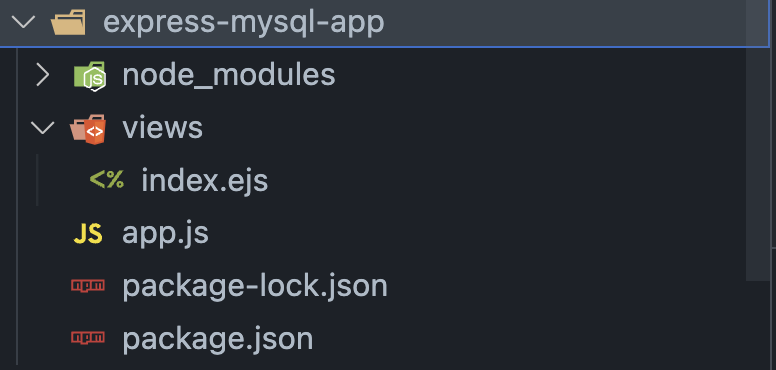Collapse the express-mysql-app root chevron
The image size is (776, 370).
click(23, 23)
